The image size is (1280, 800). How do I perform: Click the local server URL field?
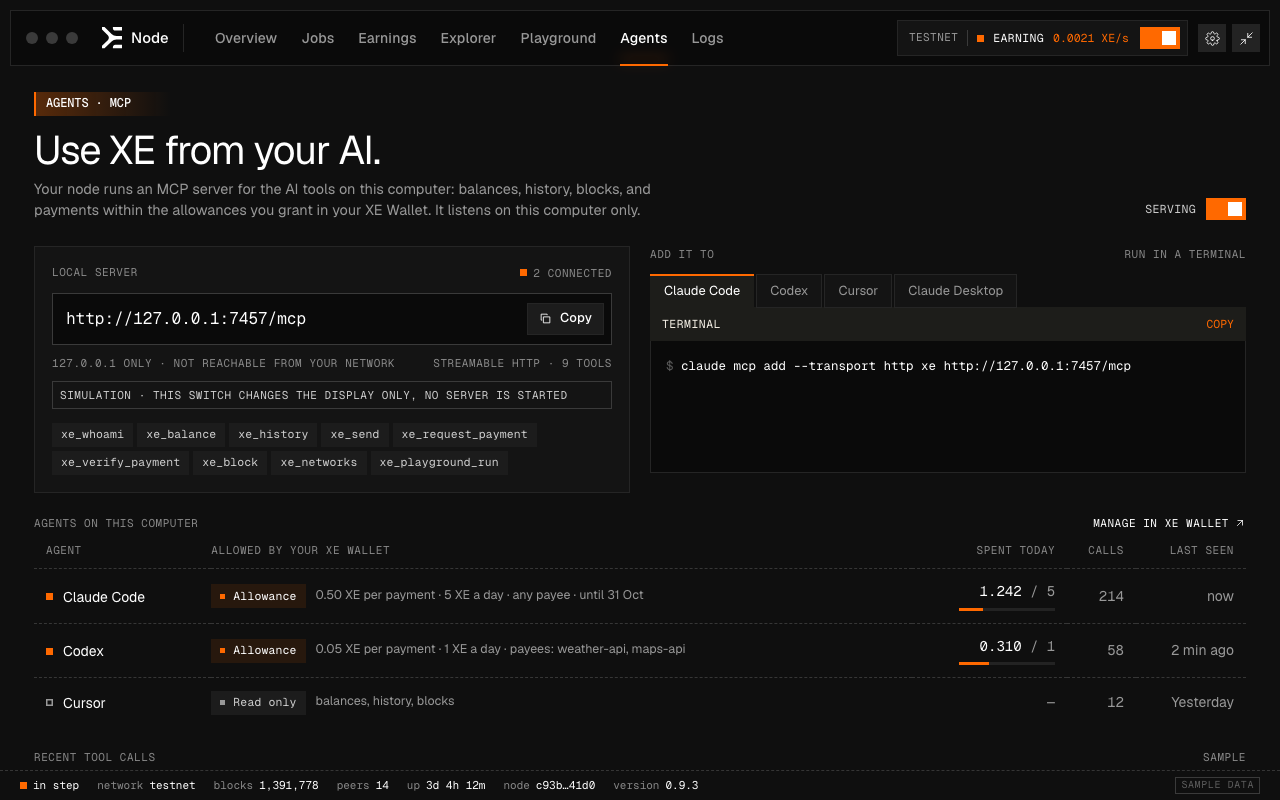[332, 319]
